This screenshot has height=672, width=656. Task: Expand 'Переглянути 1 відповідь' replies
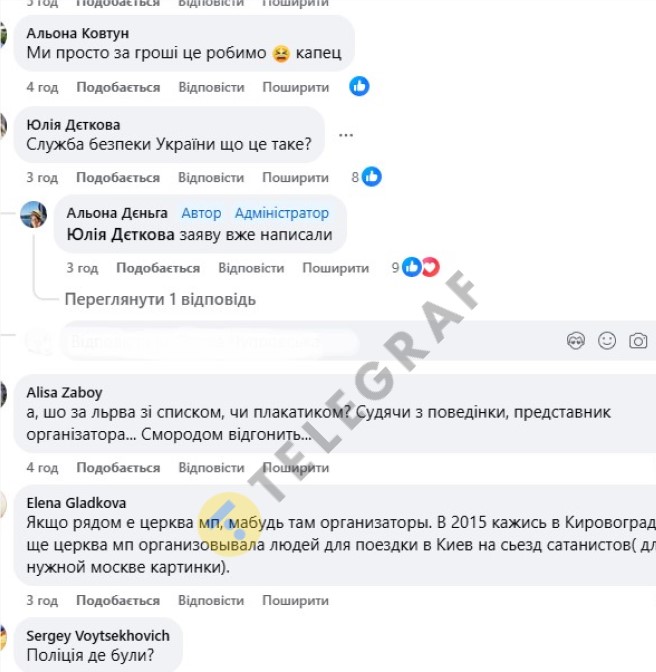(160, 299)
